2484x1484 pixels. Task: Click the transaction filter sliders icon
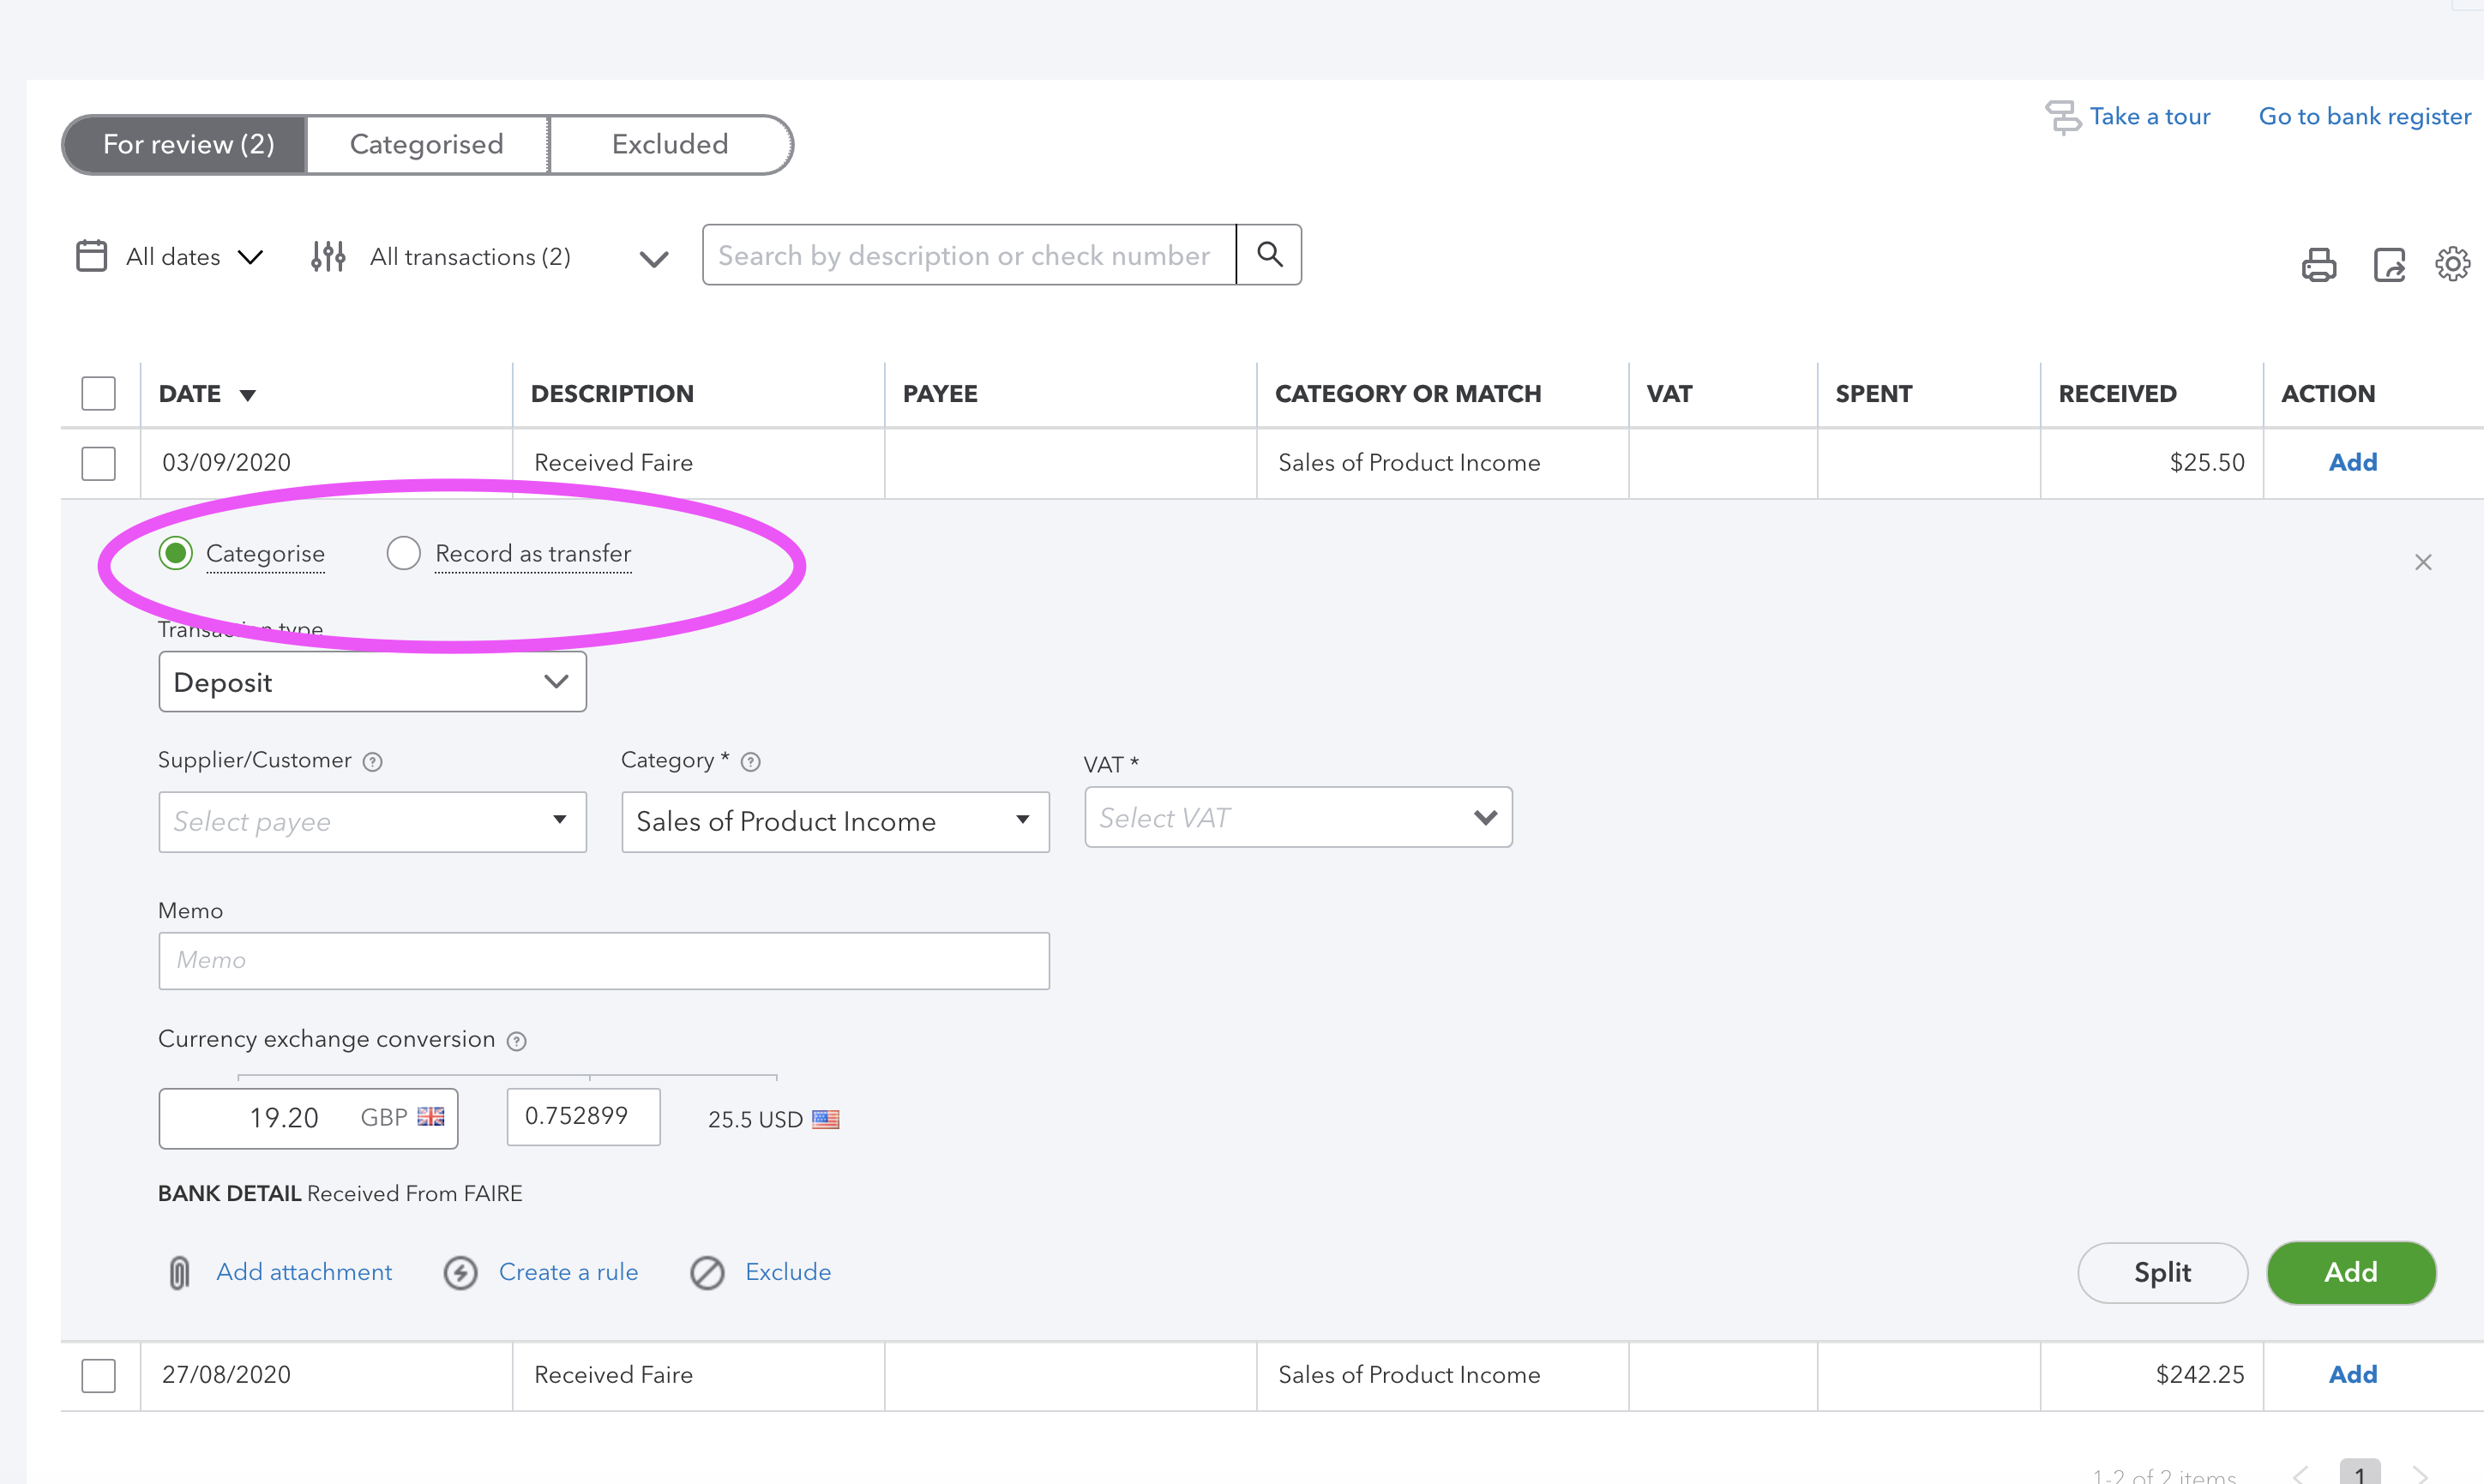point(328,255)
